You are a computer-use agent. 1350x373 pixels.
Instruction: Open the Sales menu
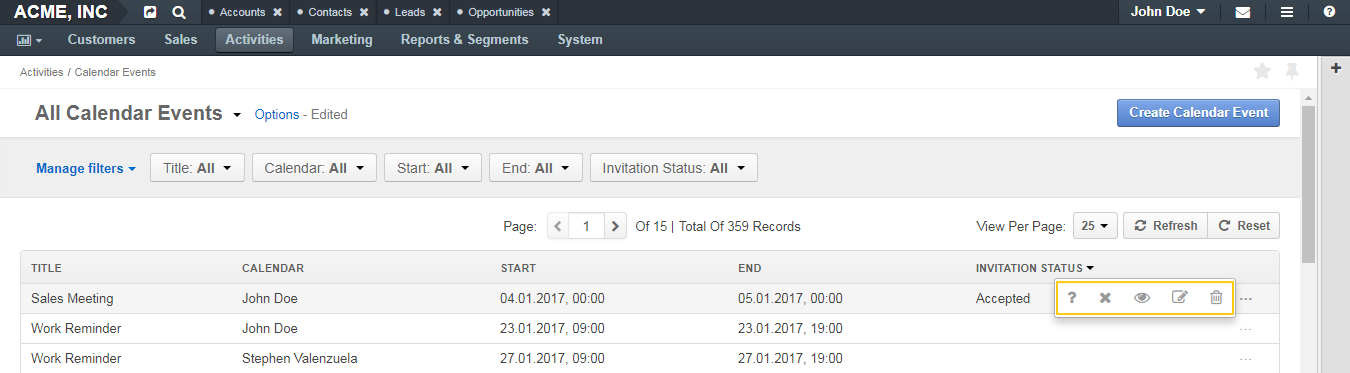click(x=181, y=40)
